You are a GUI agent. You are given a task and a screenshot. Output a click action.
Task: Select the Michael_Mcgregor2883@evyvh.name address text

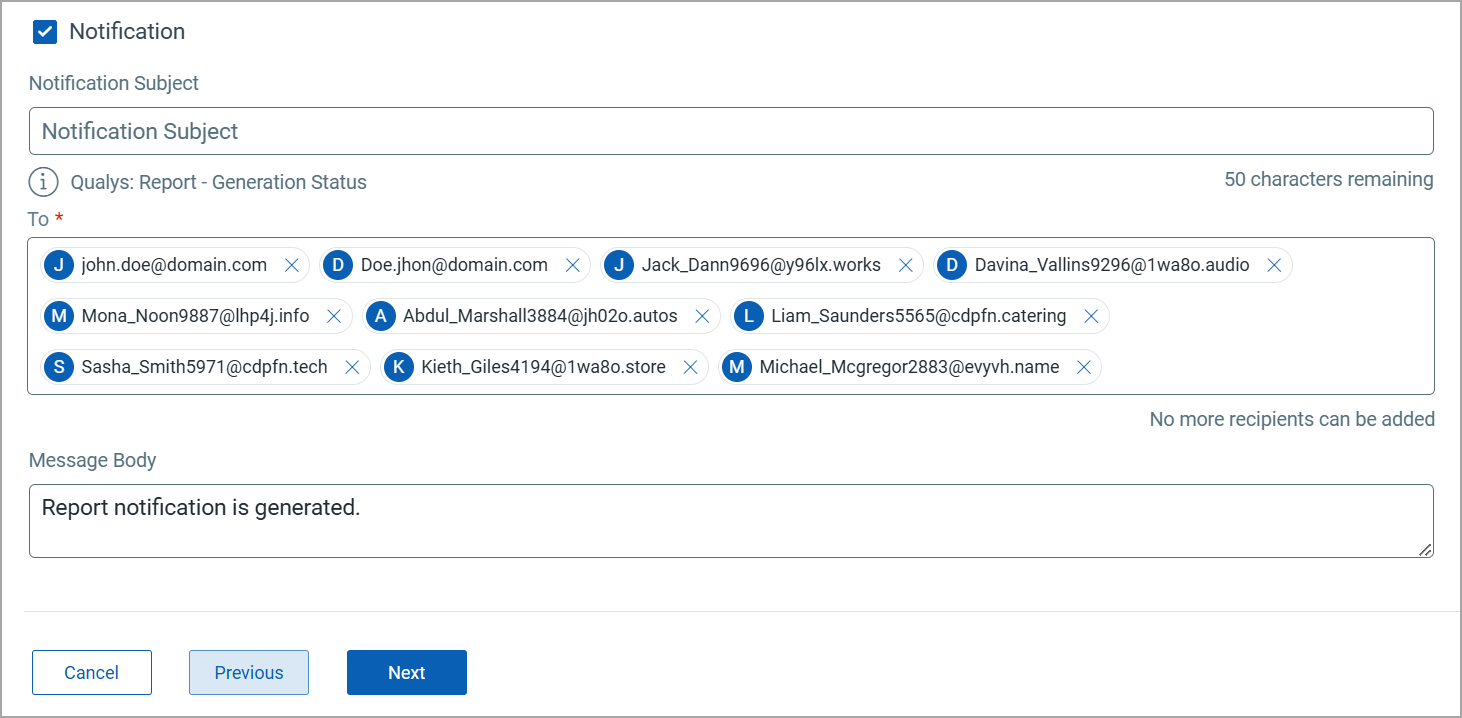(x=909, y=367)
